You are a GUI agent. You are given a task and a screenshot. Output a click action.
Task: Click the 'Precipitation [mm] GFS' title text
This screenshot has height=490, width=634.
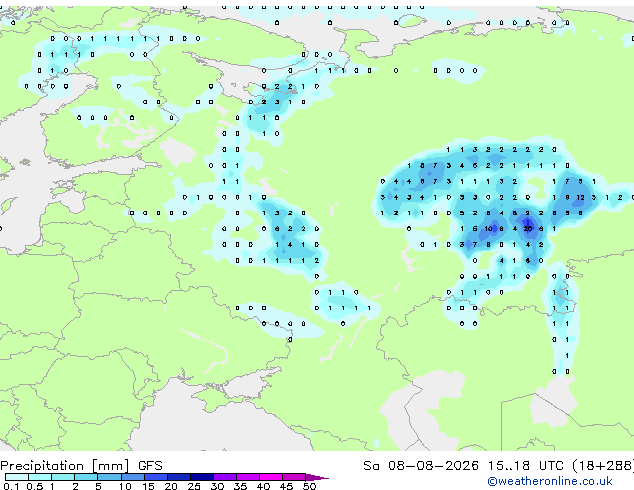[81, 466]
